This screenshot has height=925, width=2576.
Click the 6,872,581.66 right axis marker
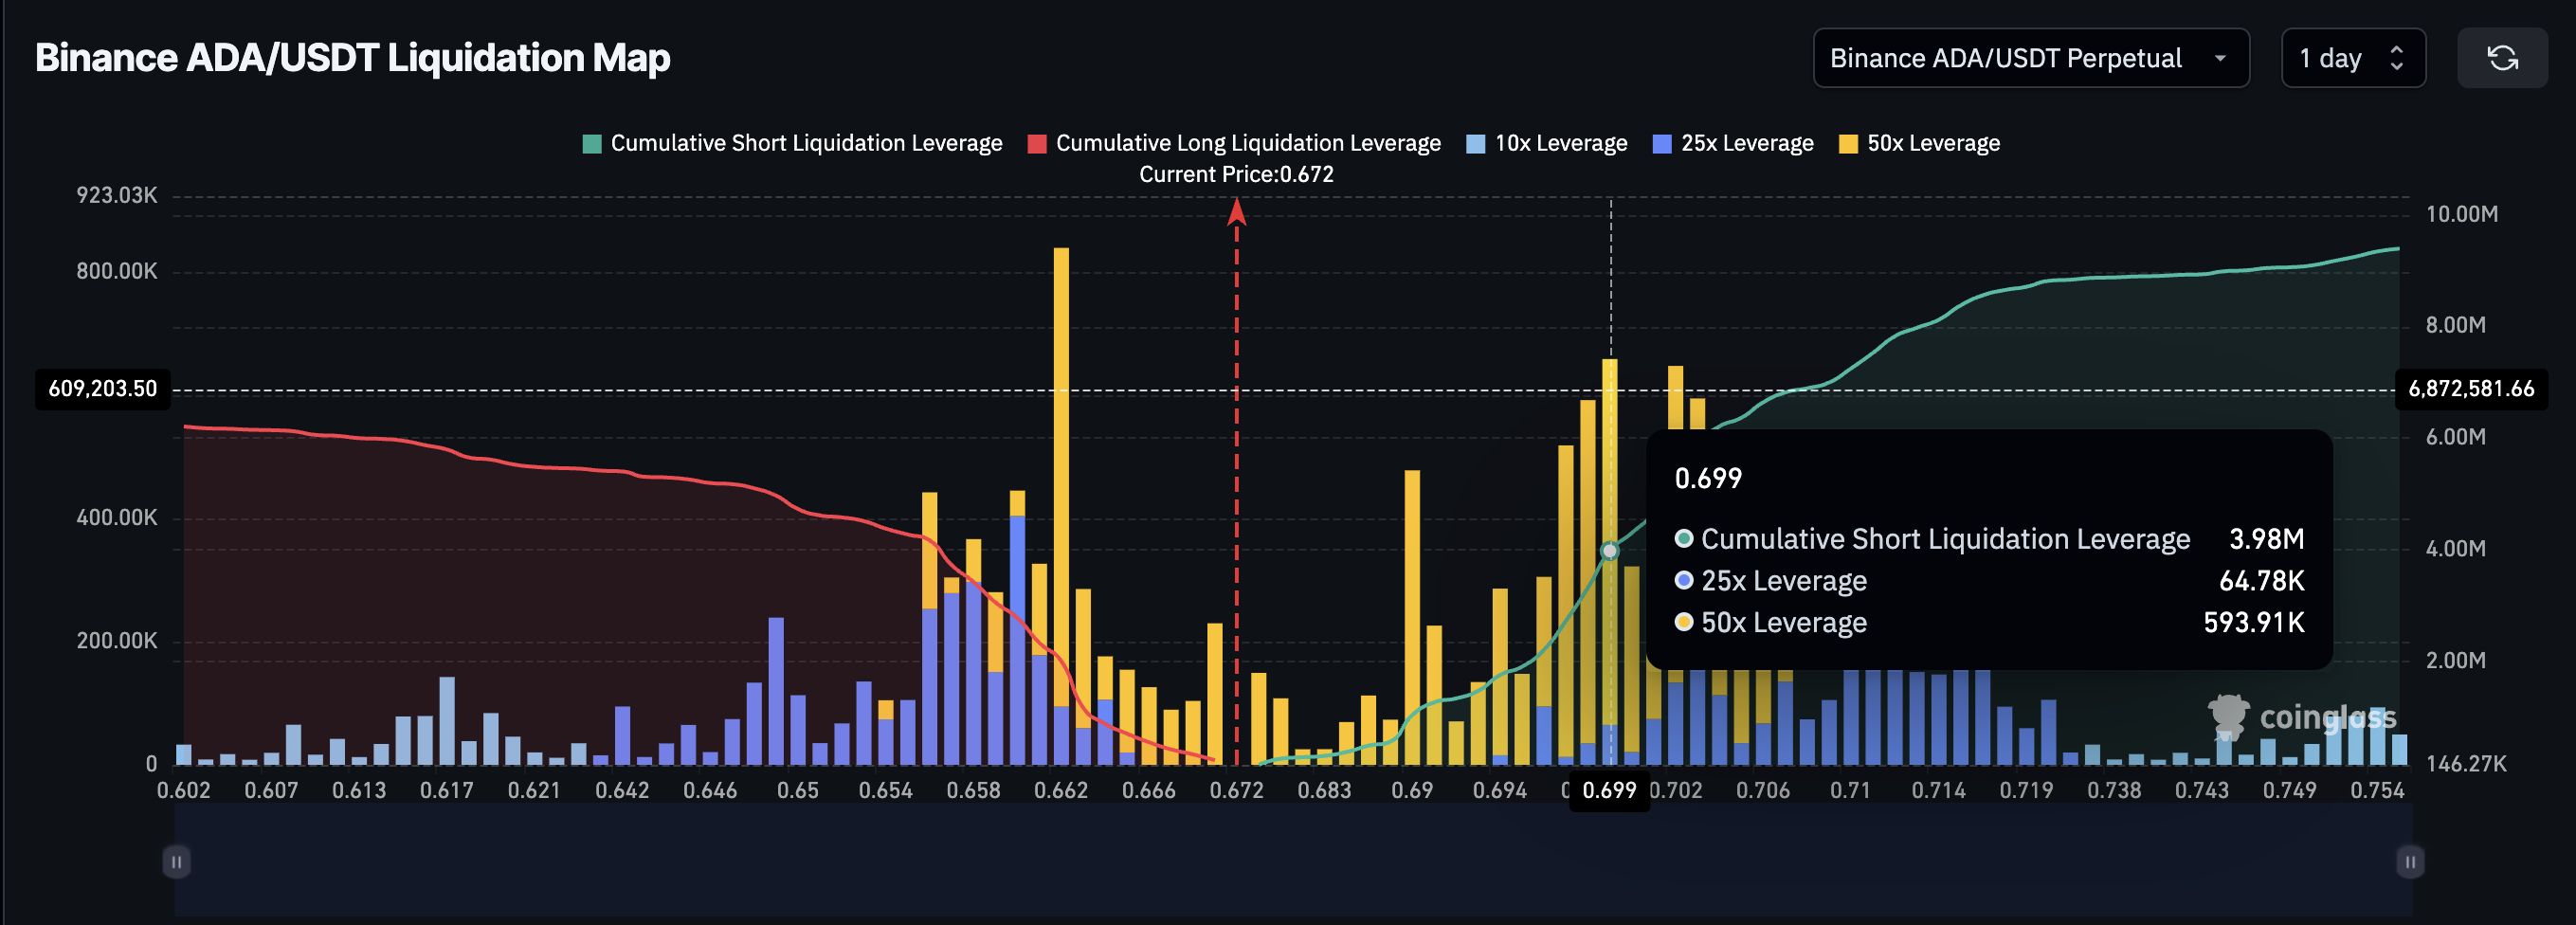point(2471,388)
